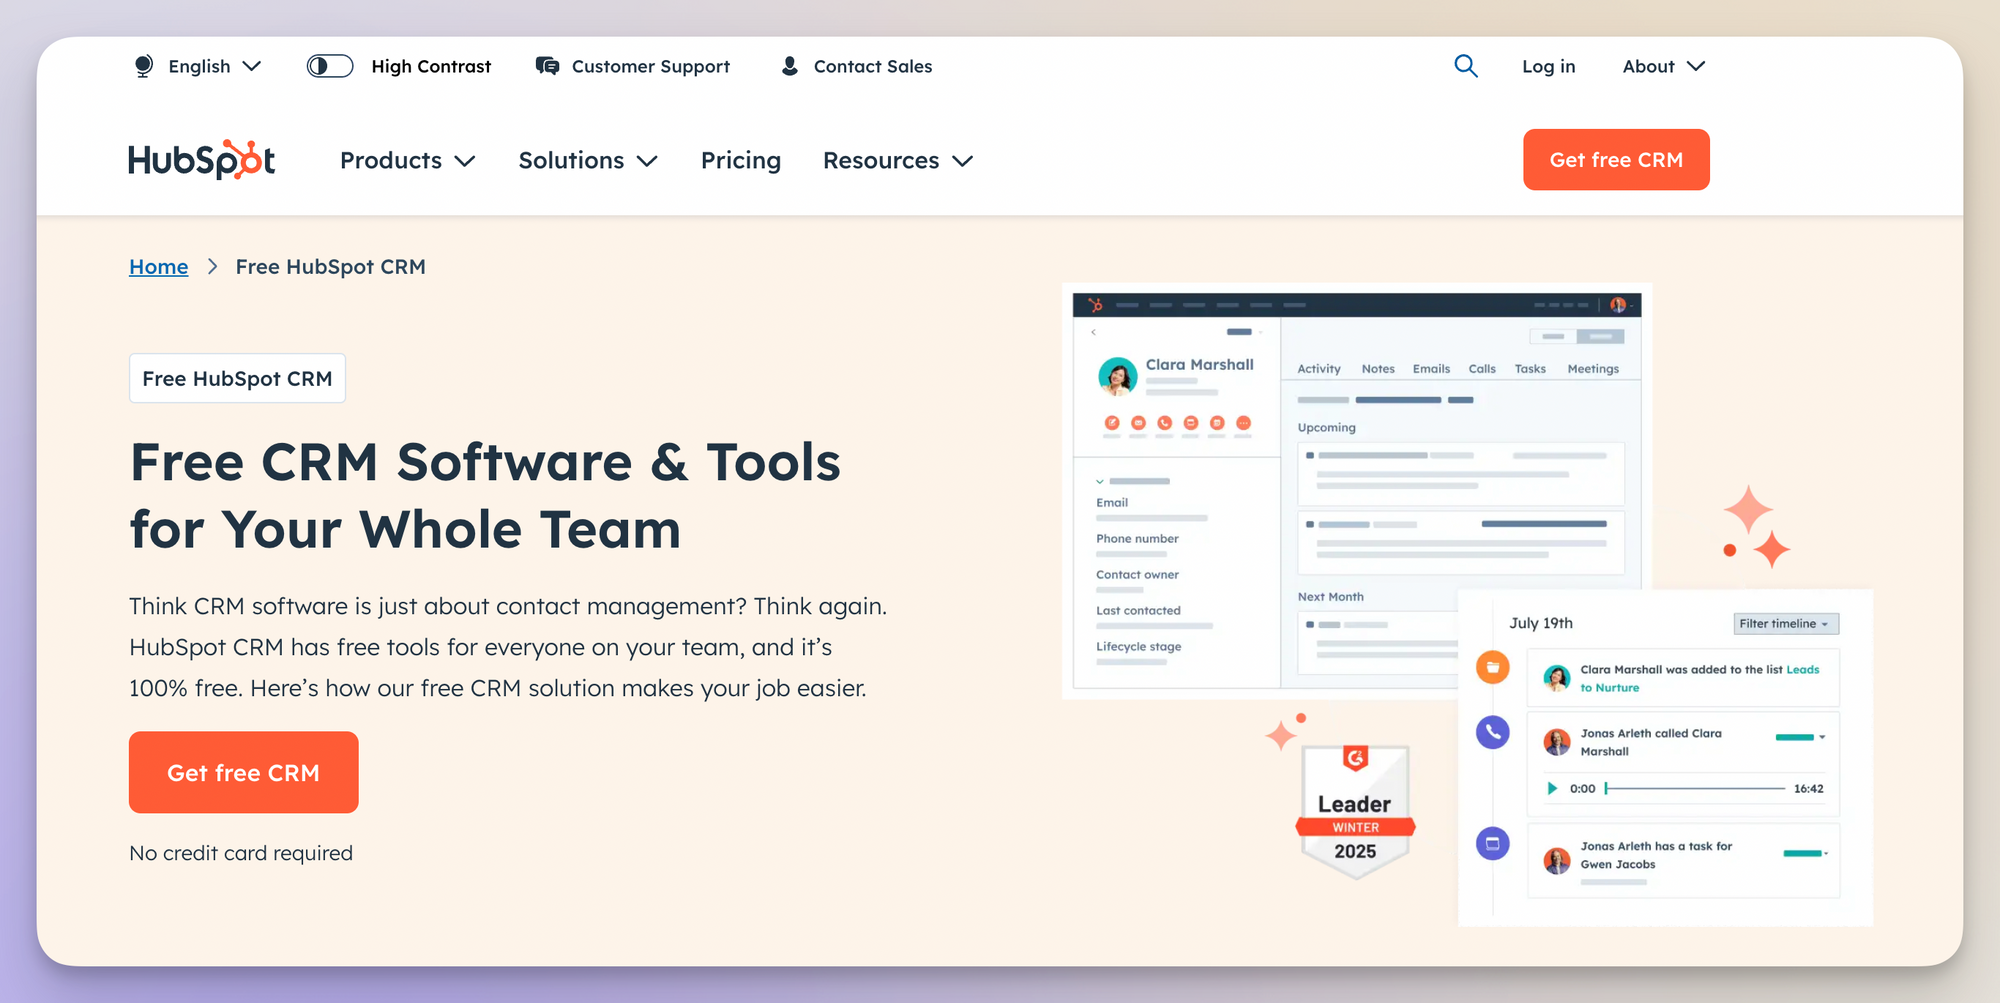The width and height of the screenshot is (2000, 1003).
Task: Click the Phone number field label
Action: pyautogui.click(x=1137, y=539)
